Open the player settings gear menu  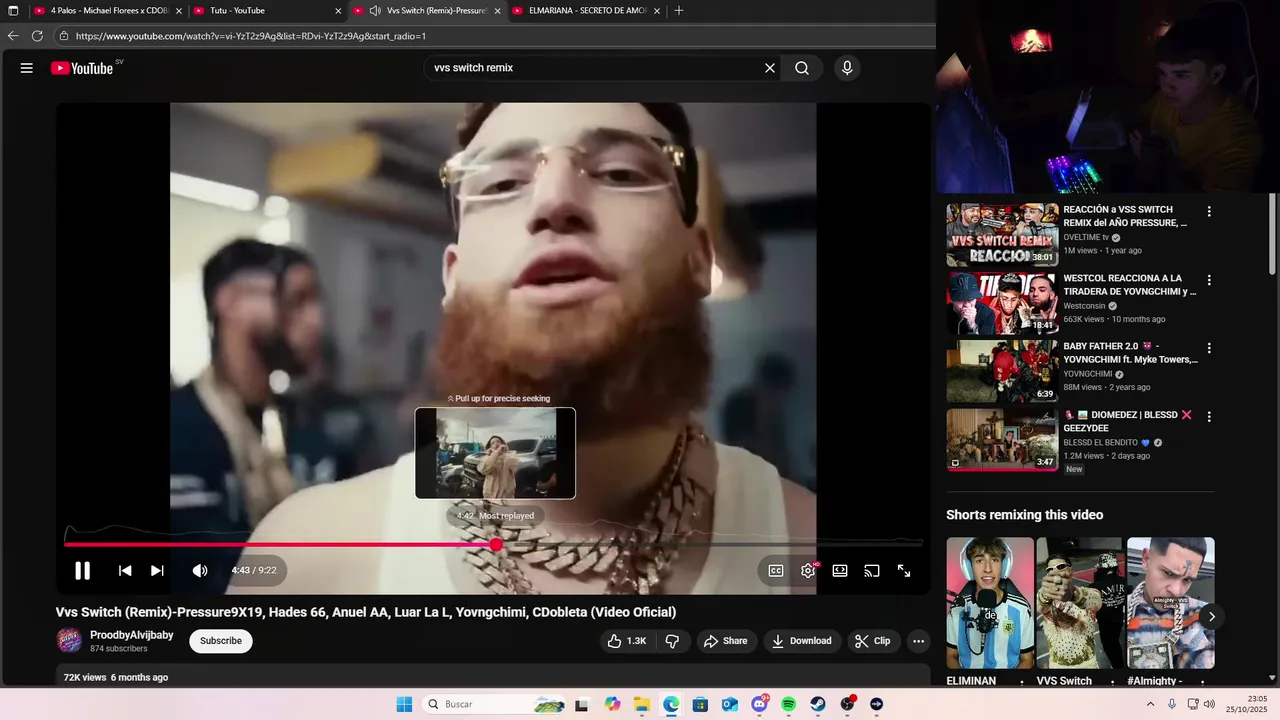tap(808, 570)
